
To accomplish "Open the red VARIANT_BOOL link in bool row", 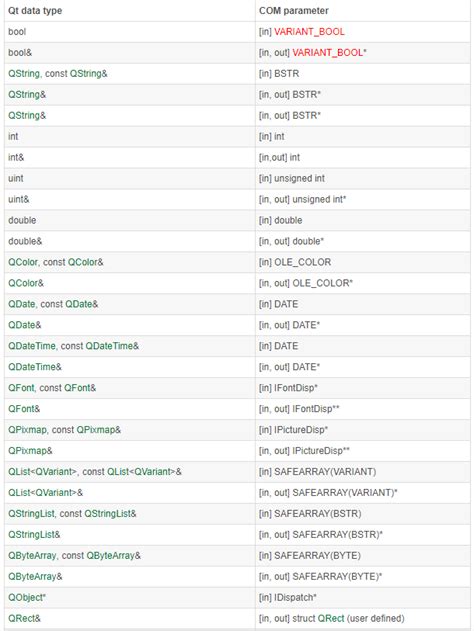I will pos(309,32).
